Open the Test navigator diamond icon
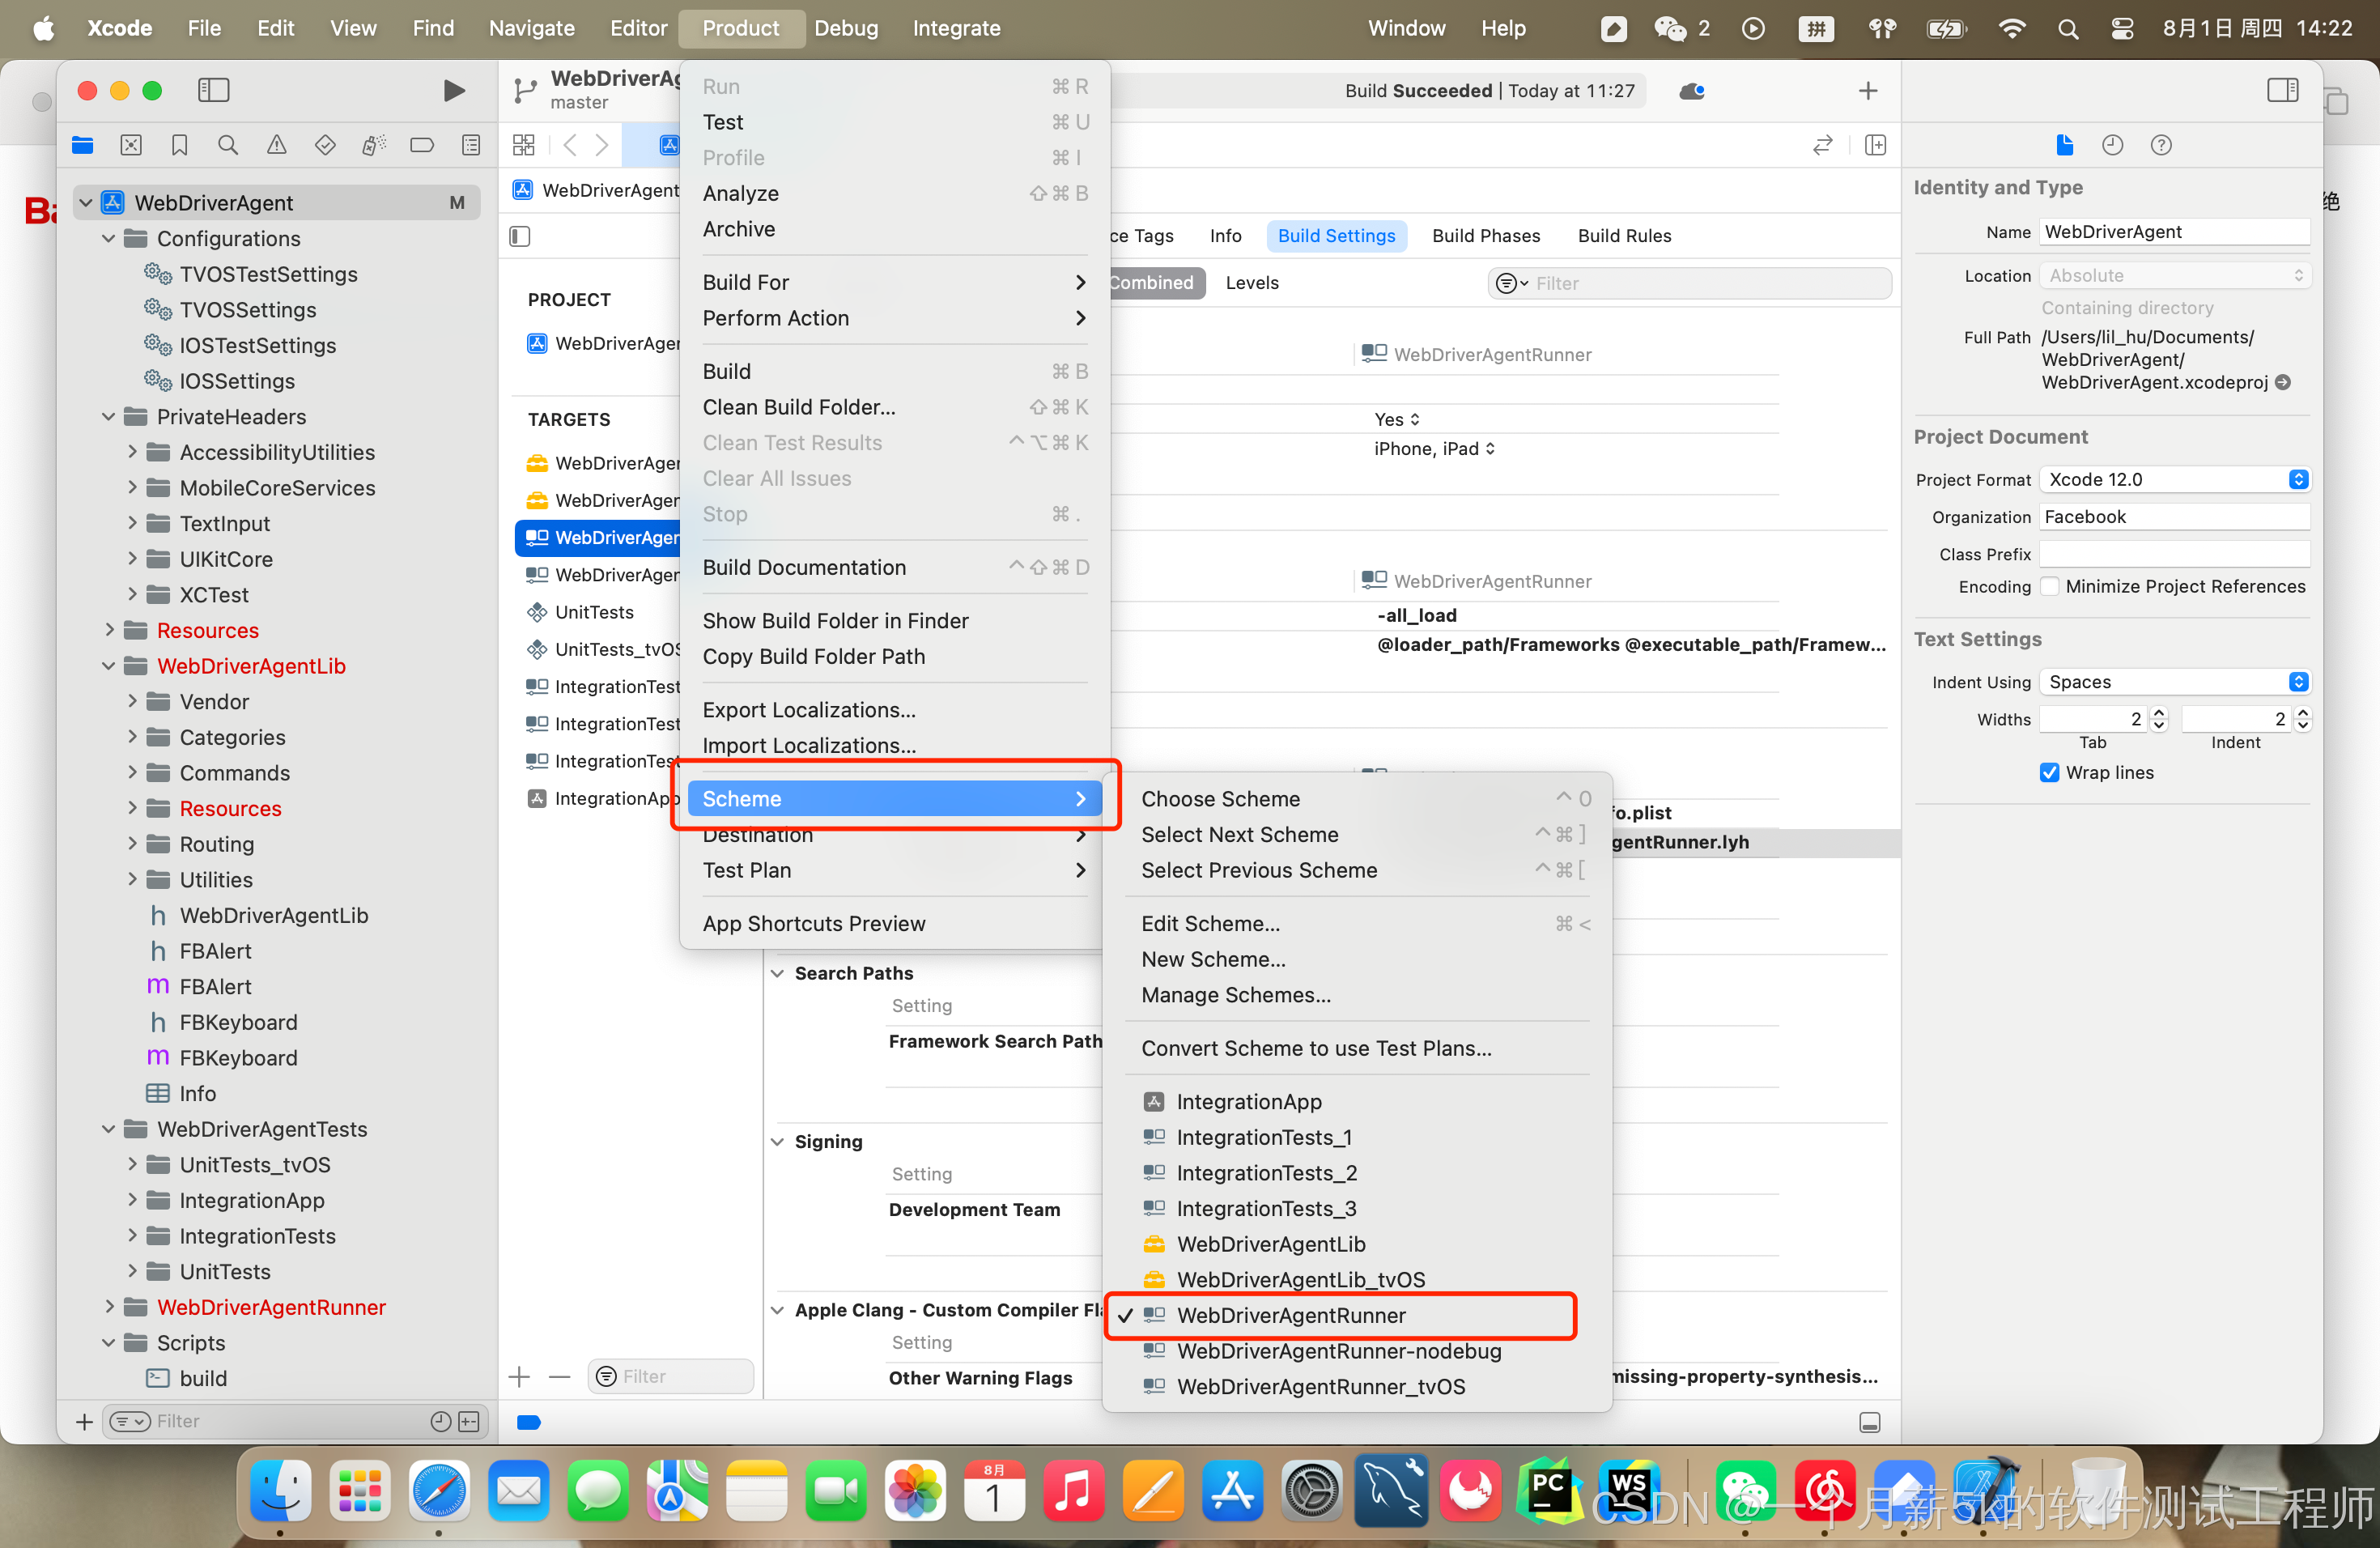 point(325,146)
